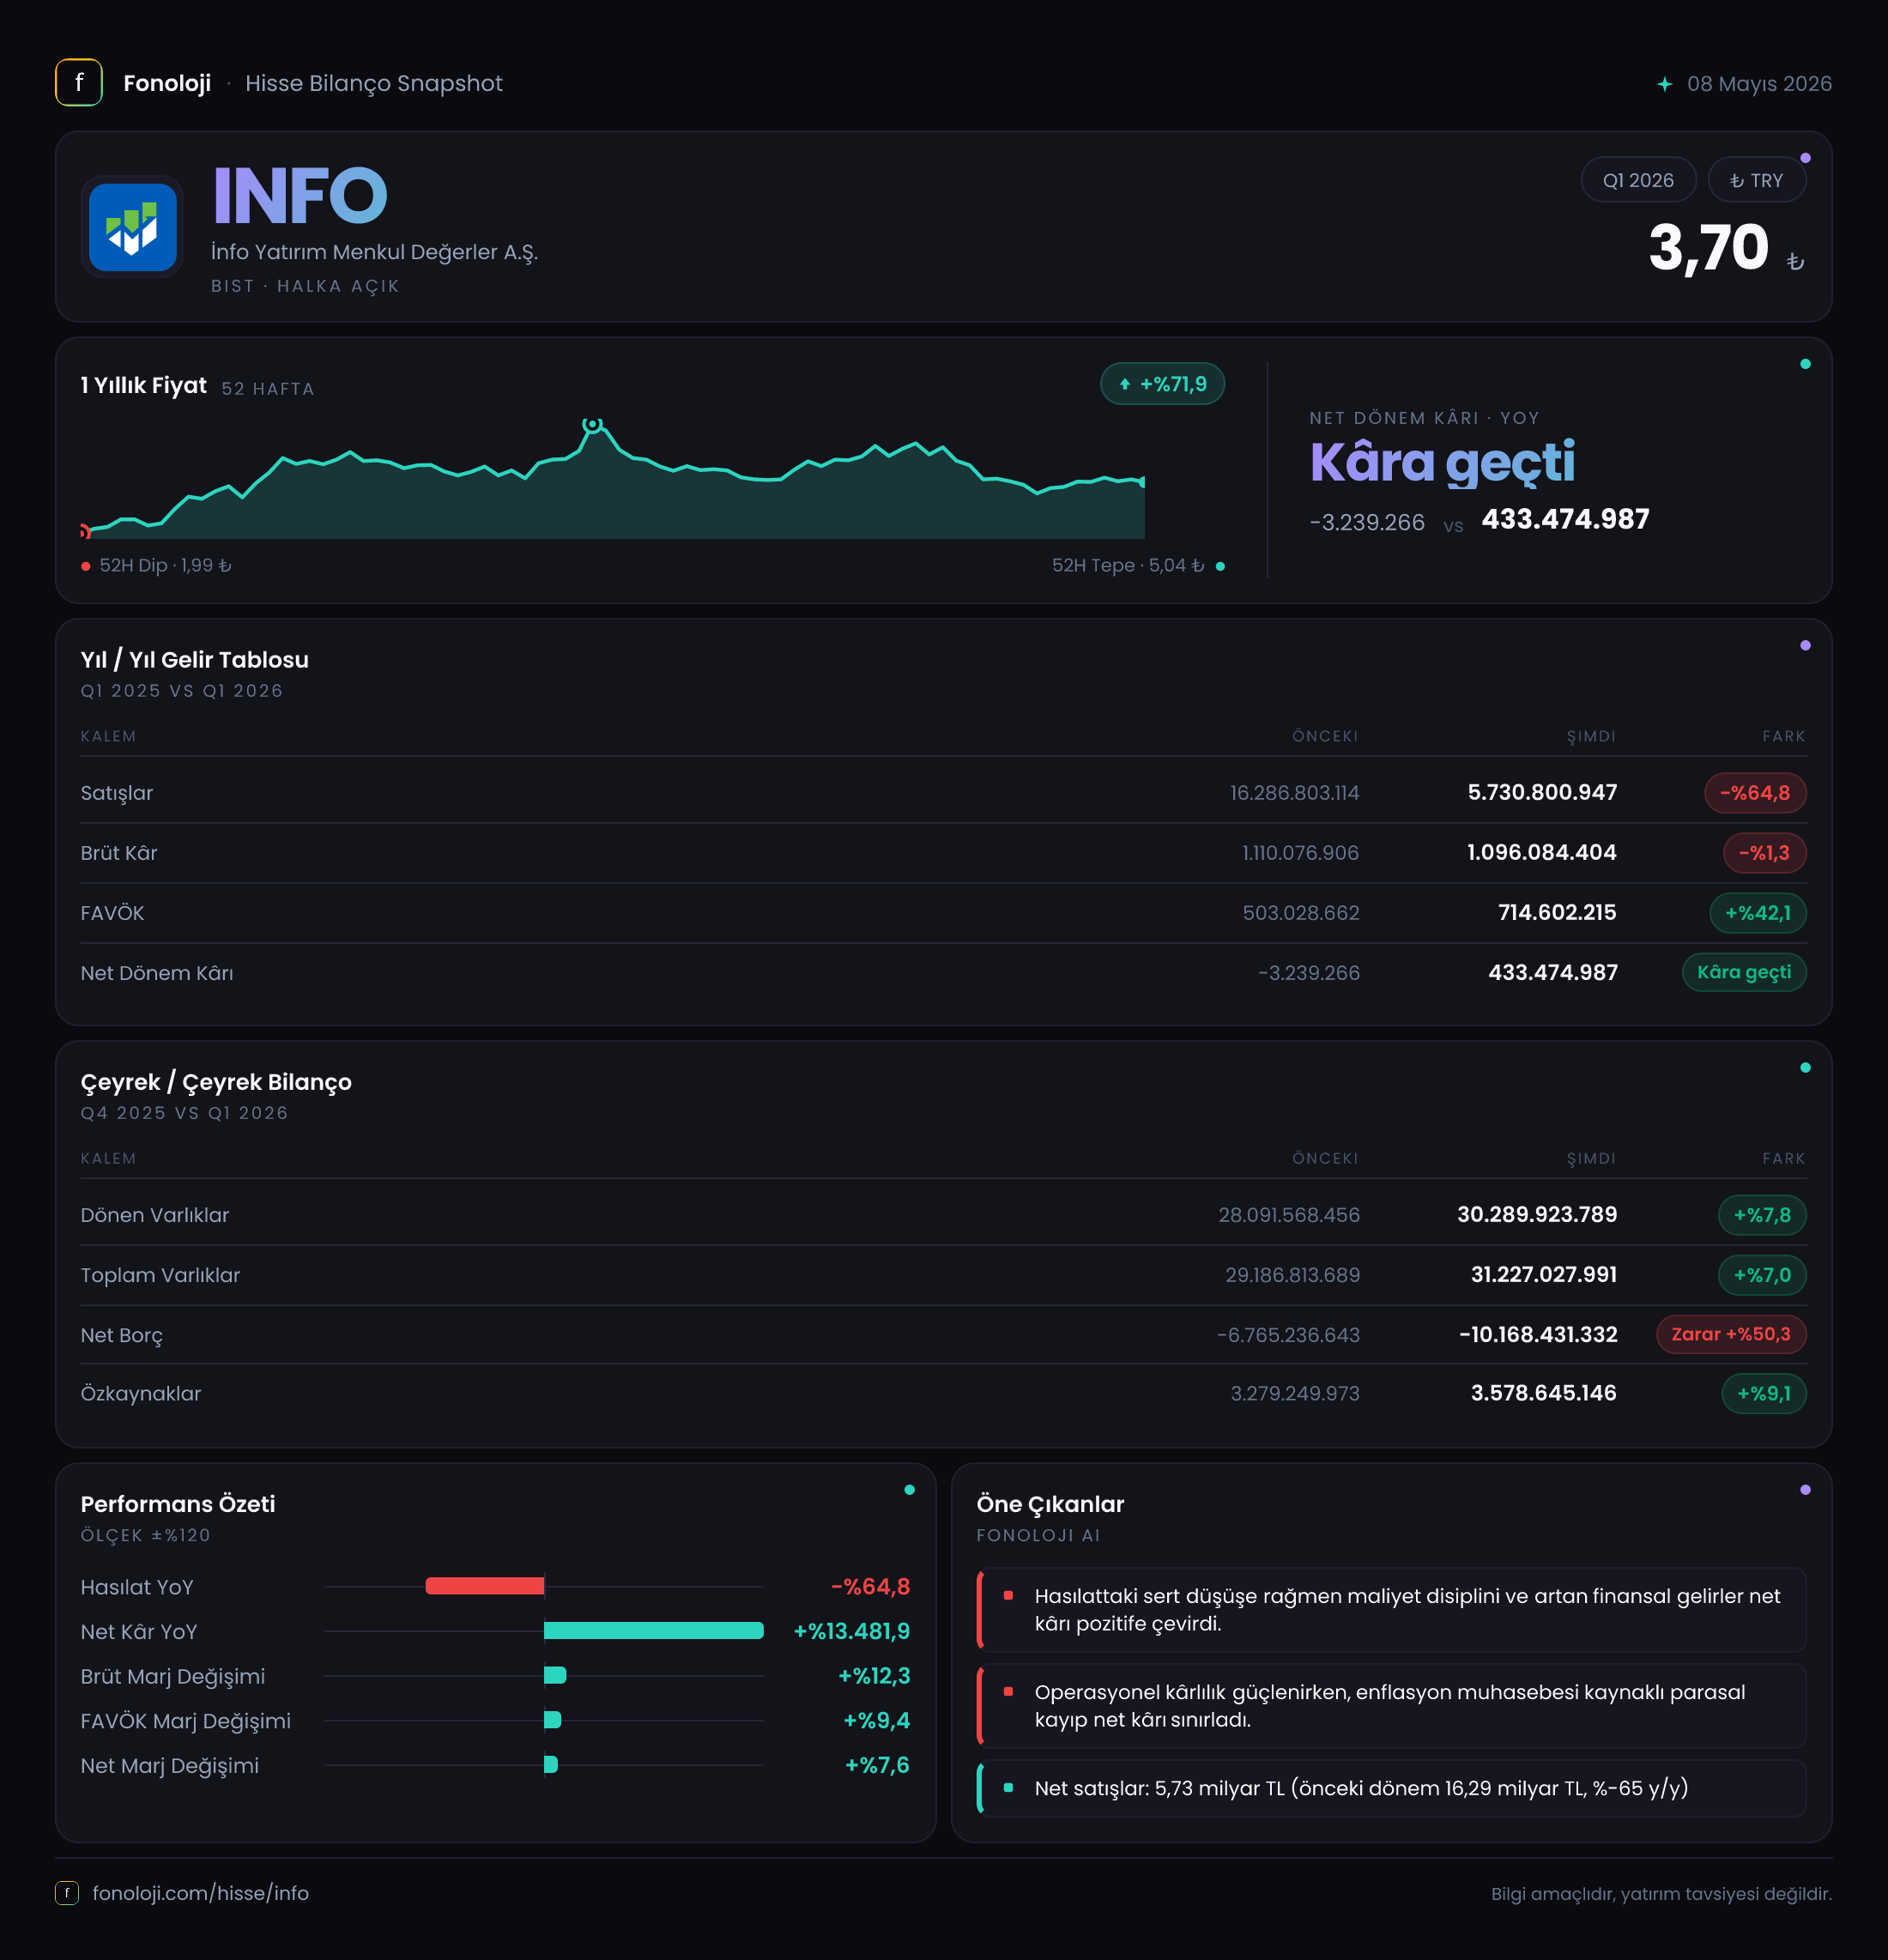
Task: Click the +%71,9 yearly change badge
Action: point(1162,384)
